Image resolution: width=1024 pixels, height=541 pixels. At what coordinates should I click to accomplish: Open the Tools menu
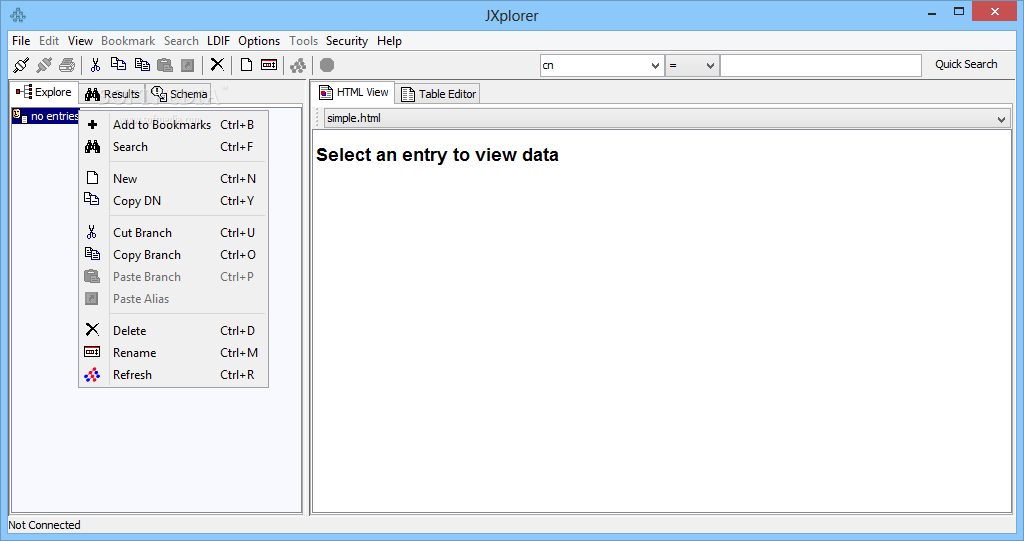(304, 41)
